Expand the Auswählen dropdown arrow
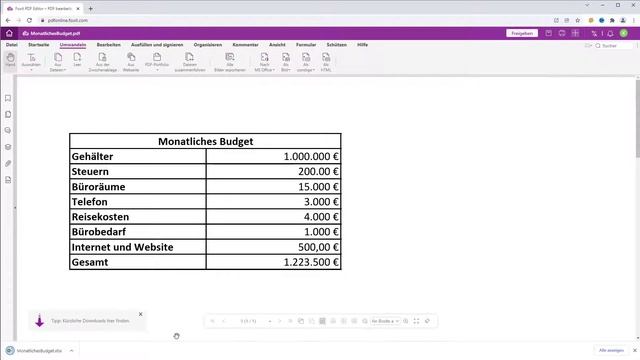This screenshot has height=360, width=640. coord(31,70)
